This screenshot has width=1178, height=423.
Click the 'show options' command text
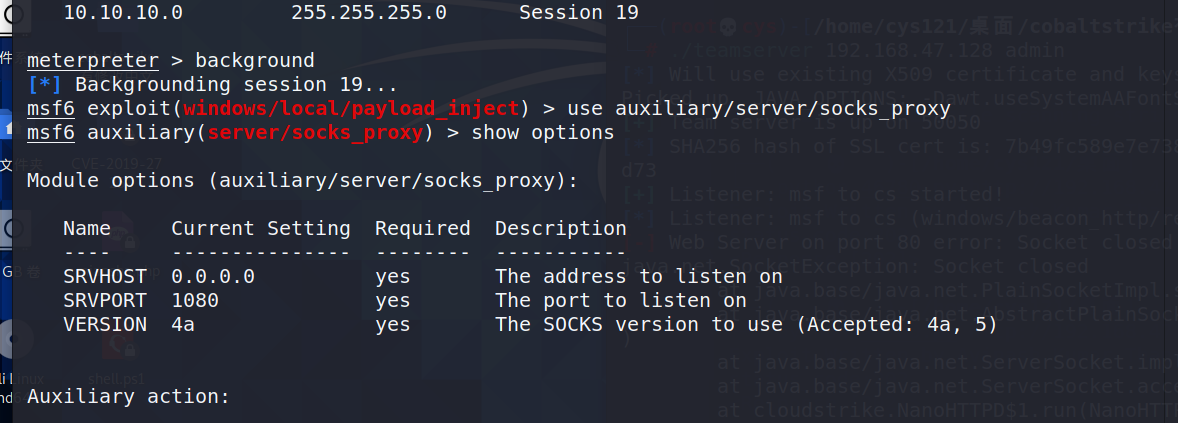542,133
